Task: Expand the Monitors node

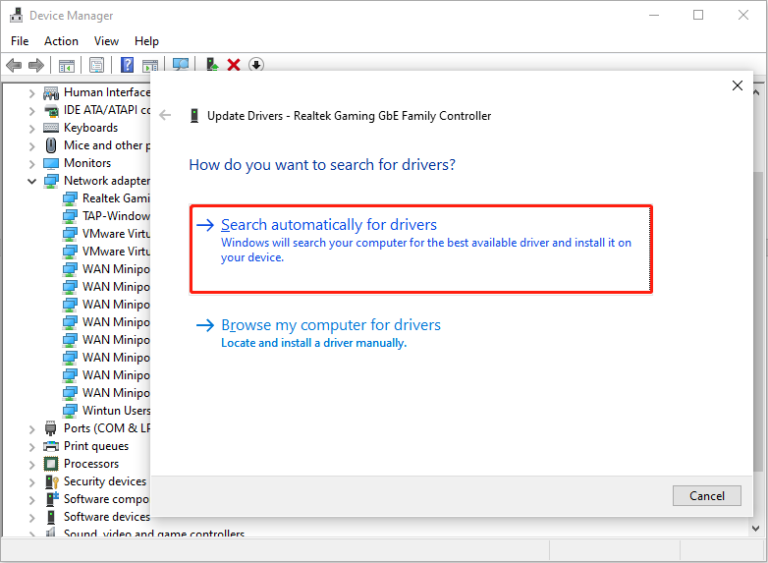Action: 32,164
